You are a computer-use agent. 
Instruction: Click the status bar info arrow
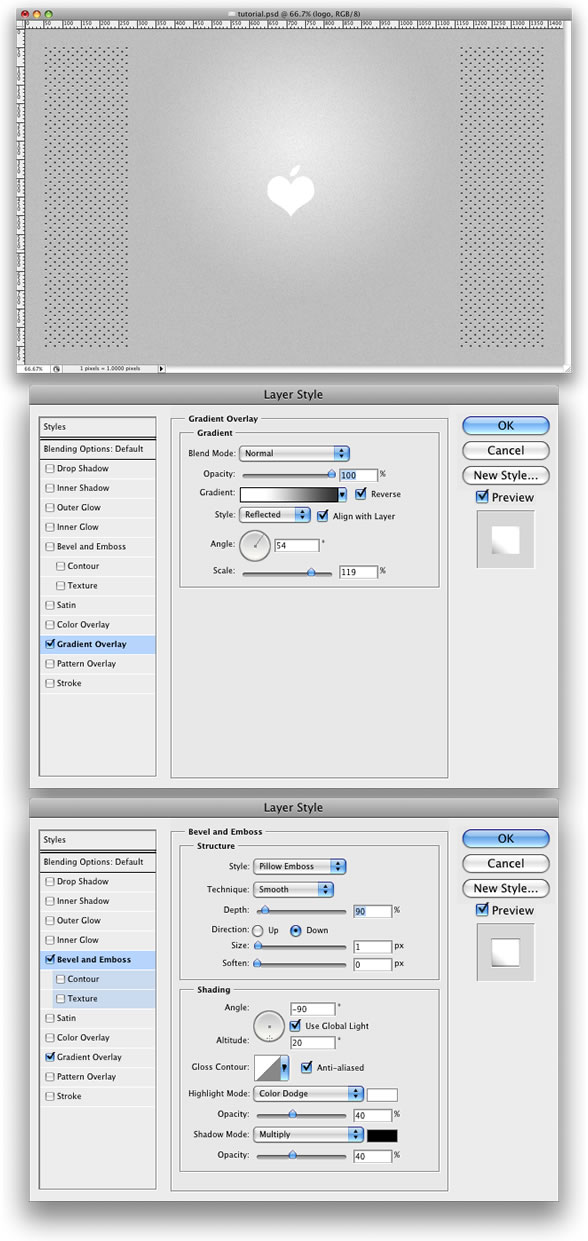162,368
